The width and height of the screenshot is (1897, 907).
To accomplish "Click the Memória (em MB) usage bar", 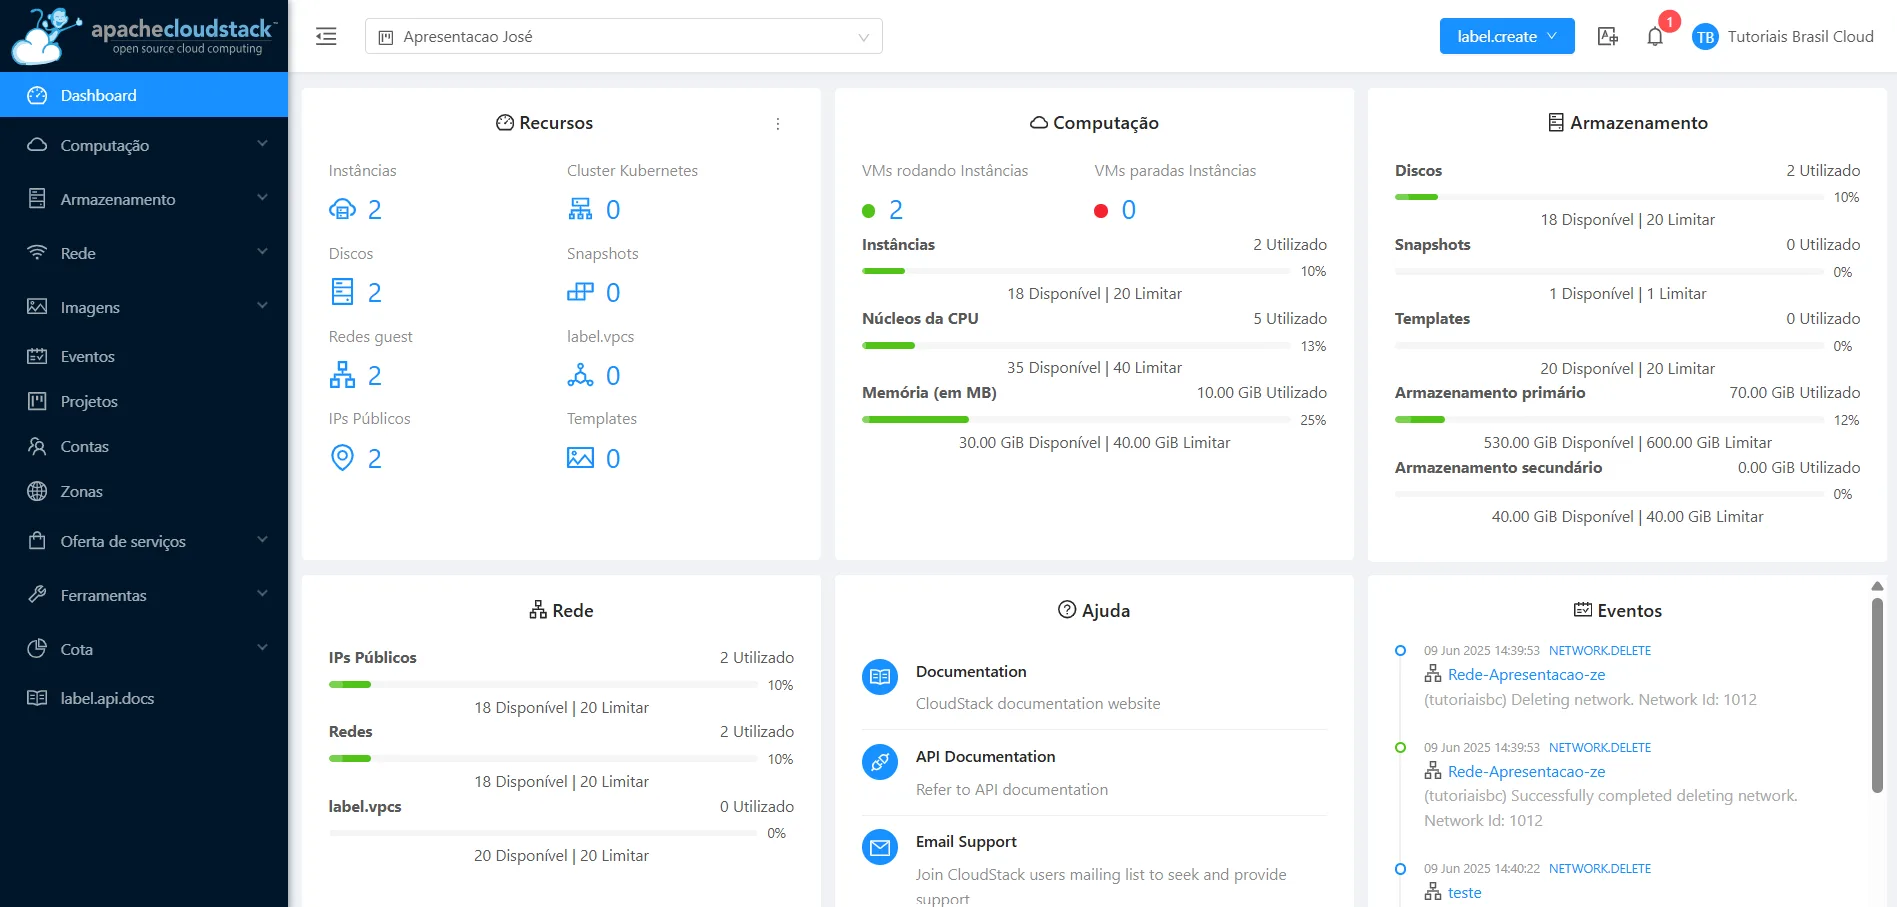I will tap(1076, 420).
